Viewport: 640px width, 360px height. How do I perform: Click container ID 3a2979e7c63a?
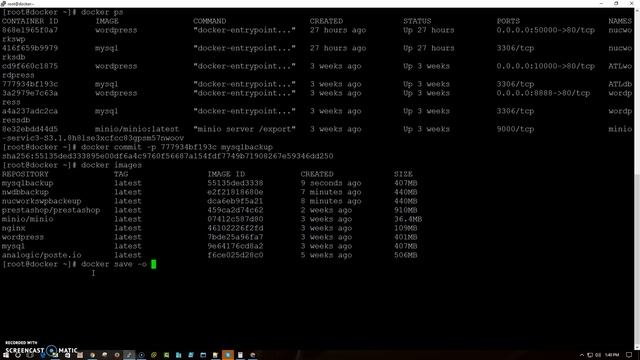tap(30, 93)
